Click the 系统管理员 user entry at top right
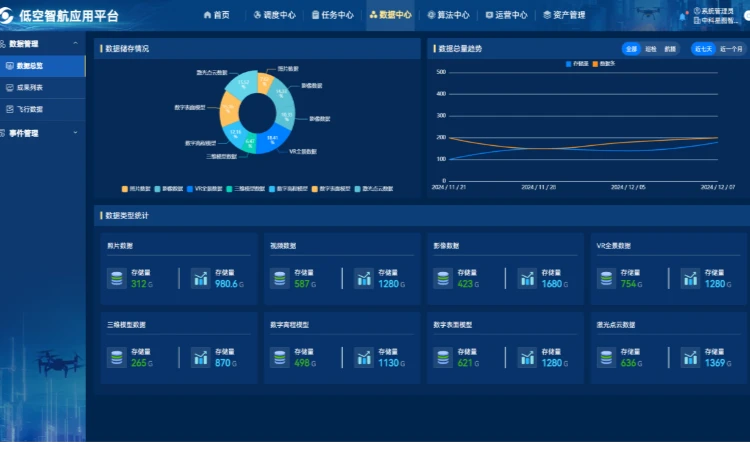The height and width of the screenshot is (450, 750). pos(717,11)
